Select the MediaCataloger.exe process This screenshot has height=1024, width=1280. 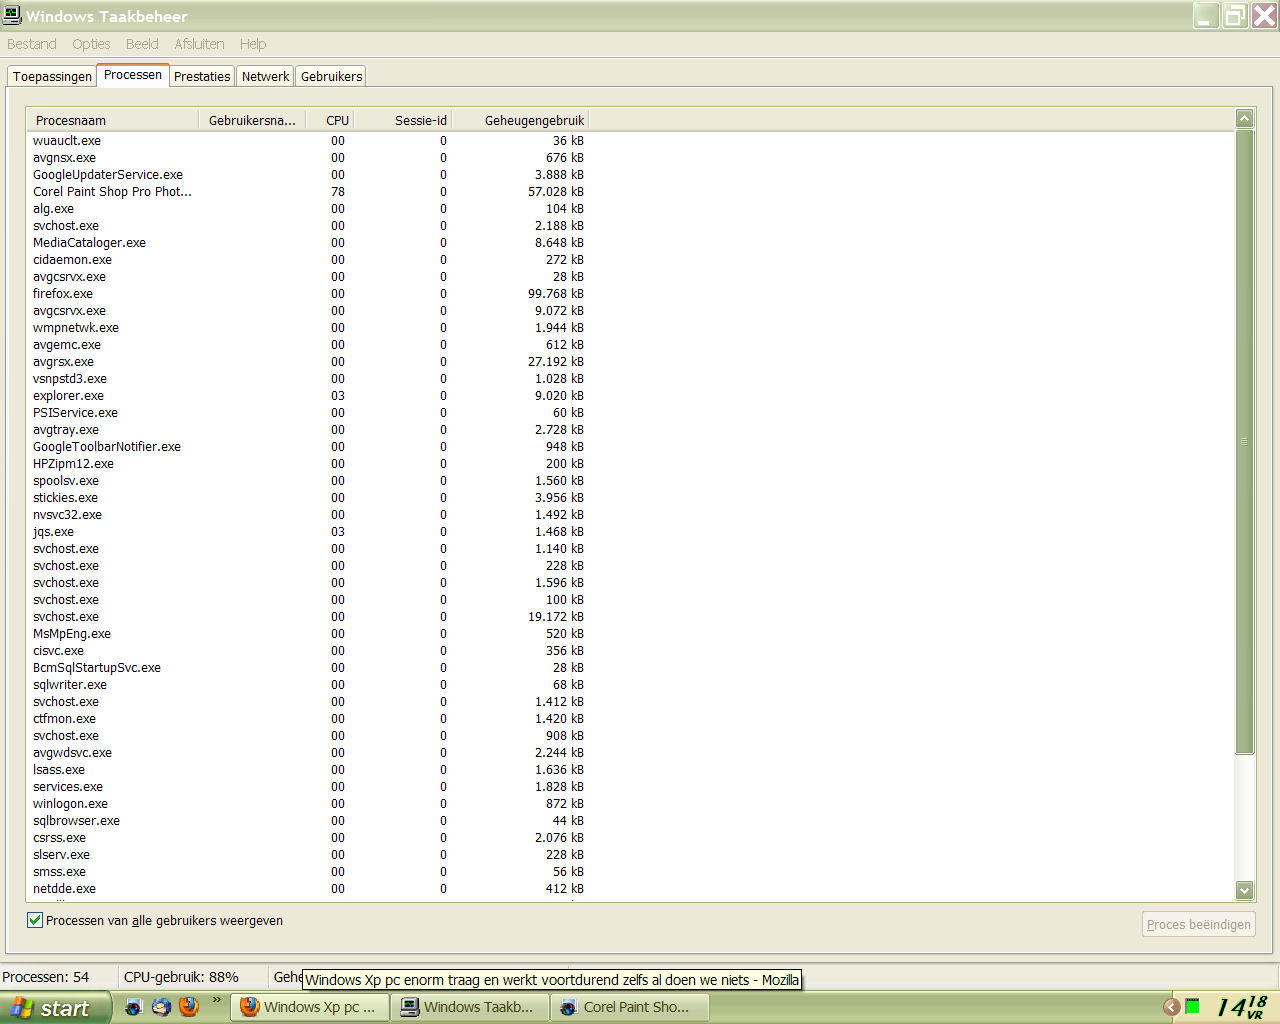click(x=308, y=243)
